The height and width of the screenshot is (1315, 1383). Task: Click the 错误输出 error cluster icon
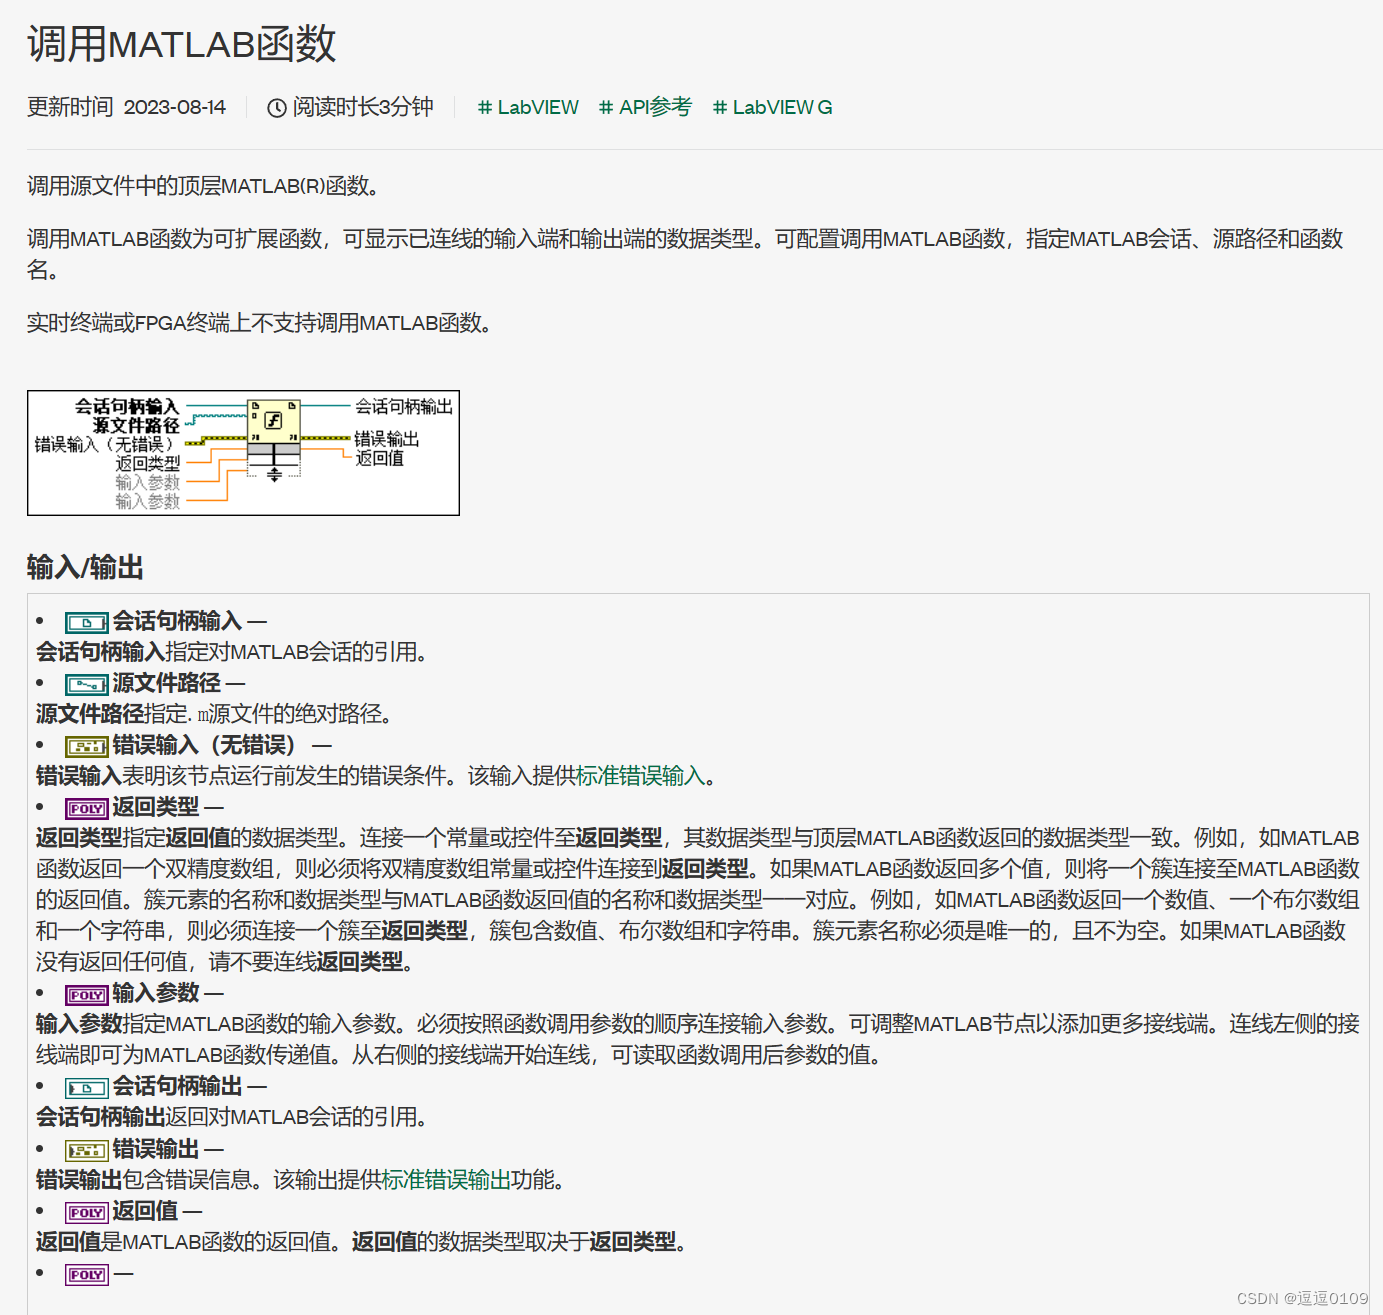tap(86, 1149)
